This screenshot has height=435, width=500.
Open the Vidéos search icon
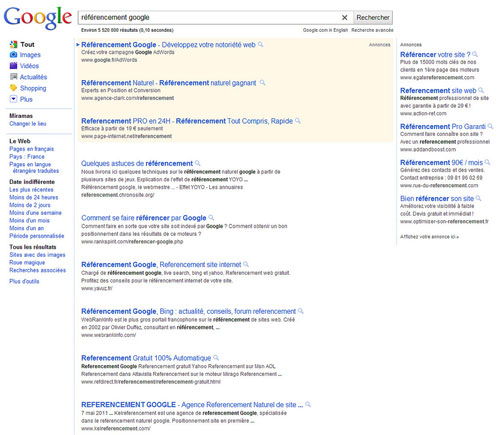click(13, 66)
